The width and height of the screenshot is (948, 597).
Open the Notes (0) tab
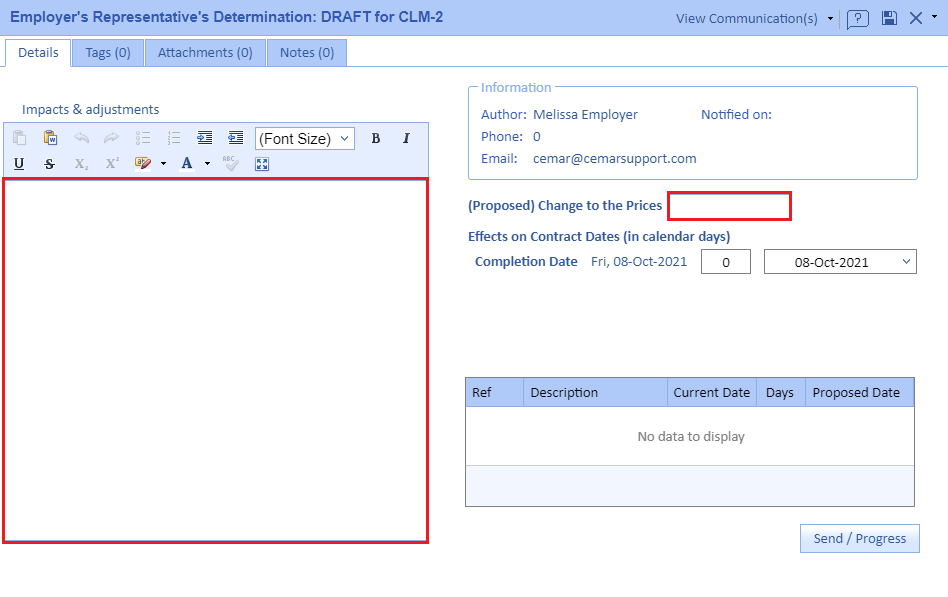[x=307, y=53]
